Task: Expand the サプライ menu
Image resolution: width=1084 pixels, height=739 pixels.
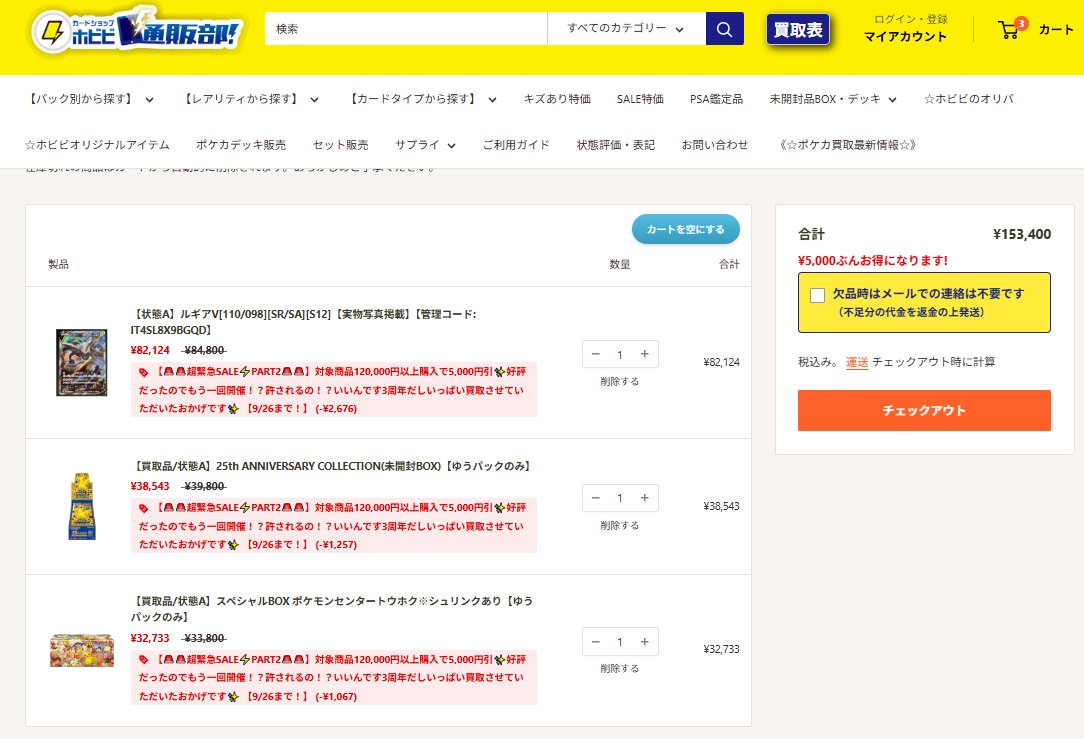Action: (x=425, y=144)
